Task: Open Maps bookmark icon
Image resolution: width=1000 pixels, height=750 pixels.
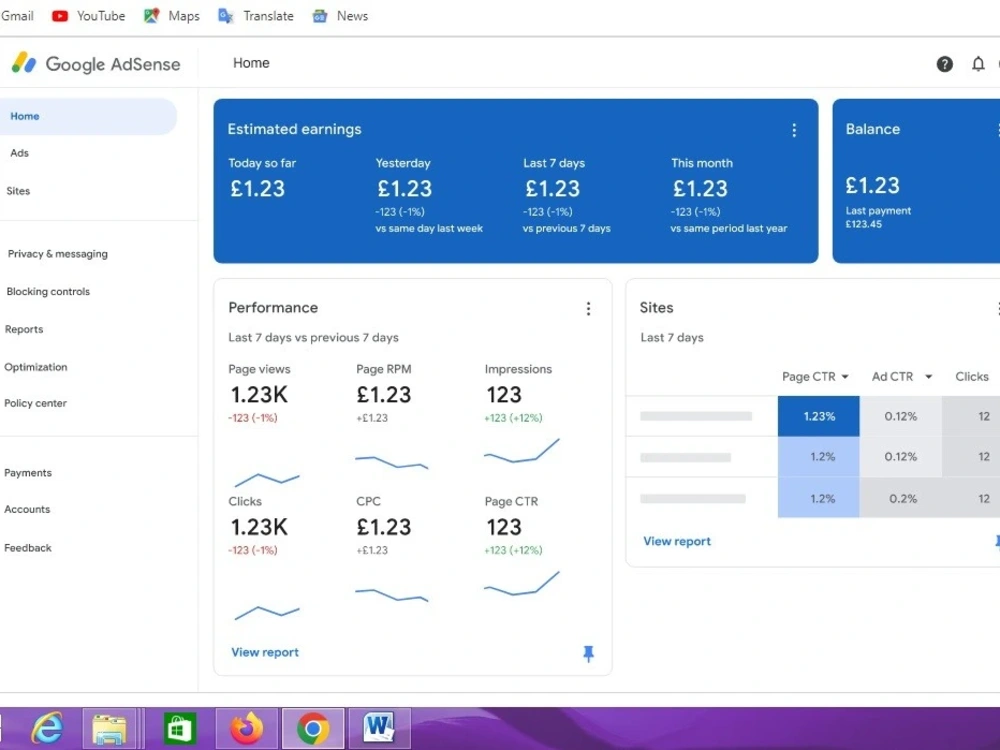Action: 151,16
